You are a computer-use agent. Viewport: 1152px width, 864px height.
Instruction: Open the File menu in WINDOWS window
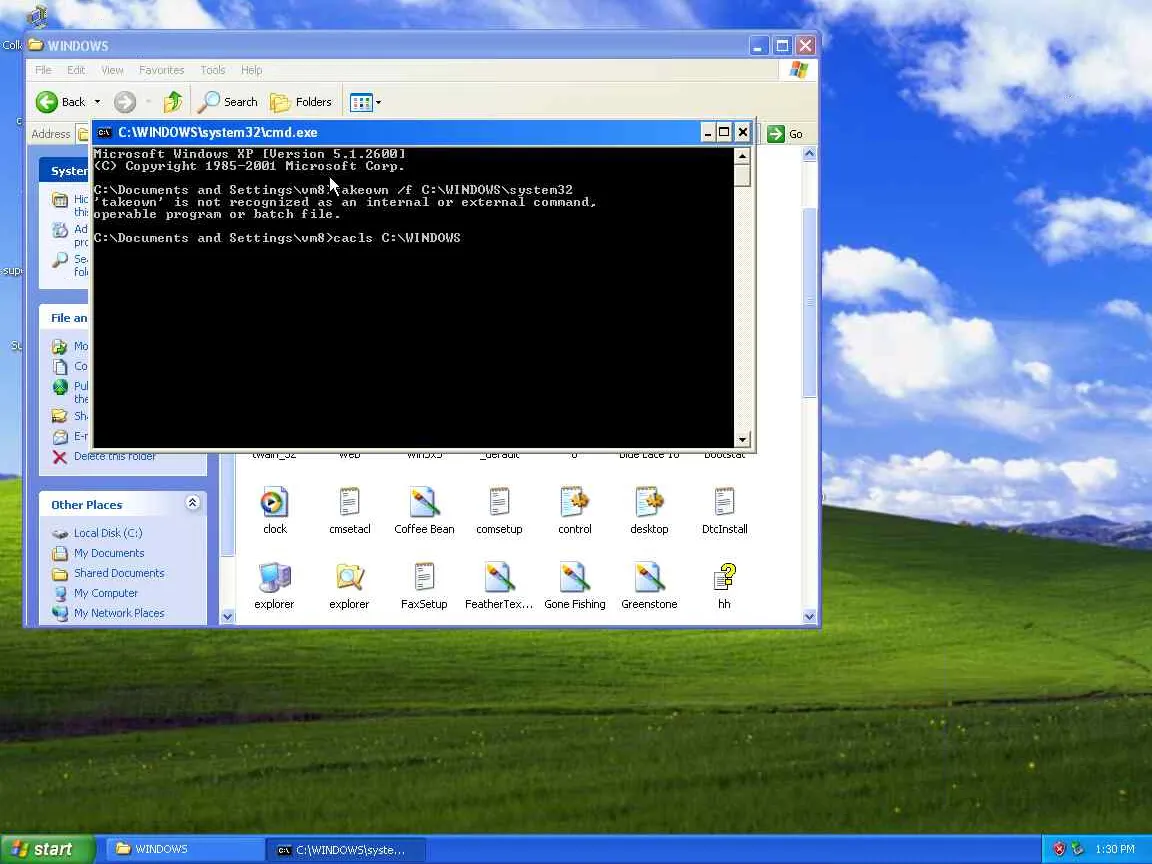[43, 70]
